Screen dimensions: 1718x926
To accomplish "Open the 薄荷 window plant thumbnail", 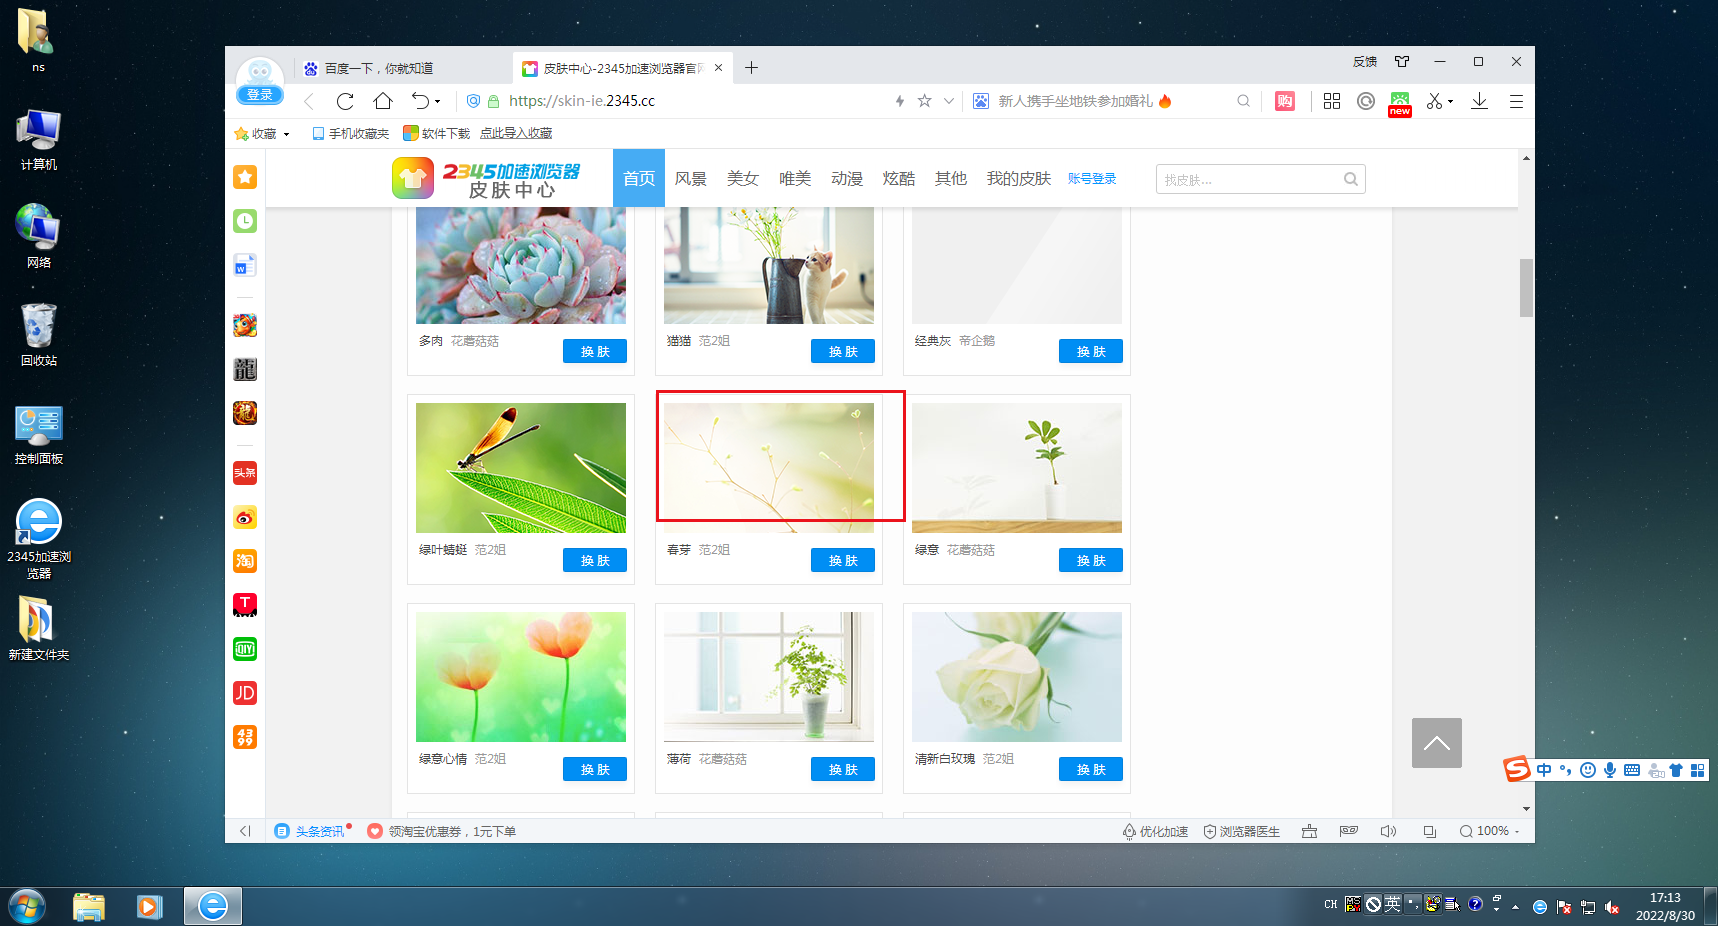I will (769, 677).
